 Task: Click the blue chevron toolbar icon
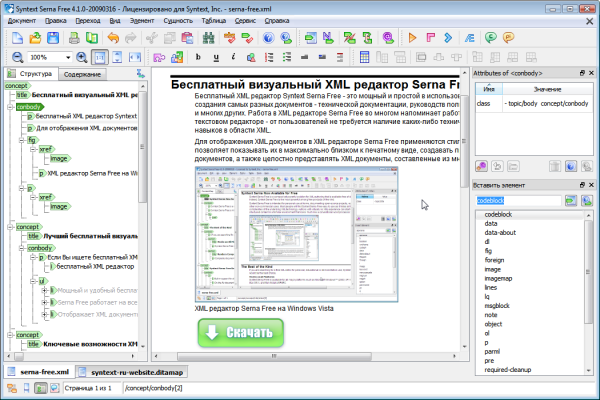[448, 38]
